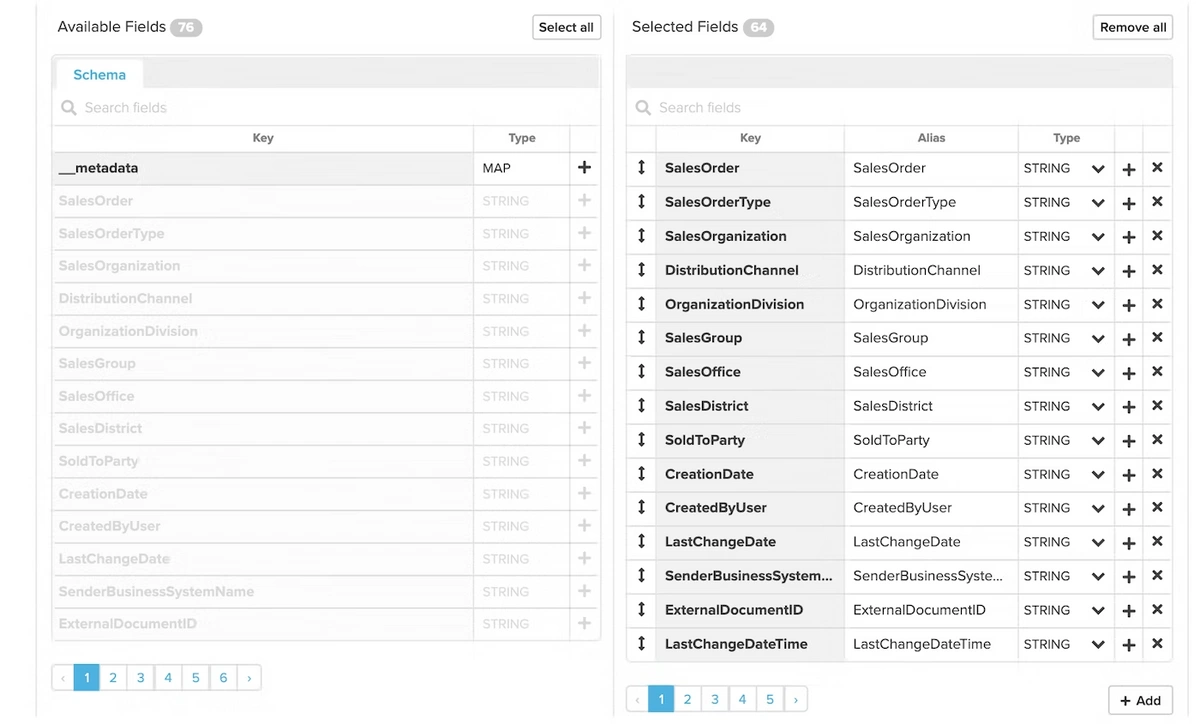This screenshot has width=1200, height=724.
Task: Grab reorder handle for SalesOrder row
Action: click(641, 168)
